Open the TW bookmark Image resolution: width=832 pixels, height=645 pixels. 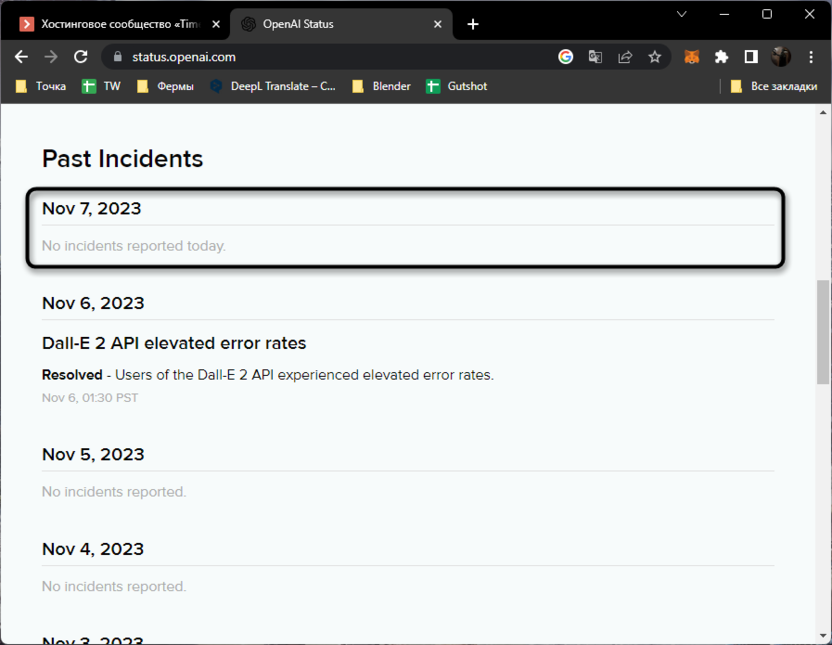(101, 86)
